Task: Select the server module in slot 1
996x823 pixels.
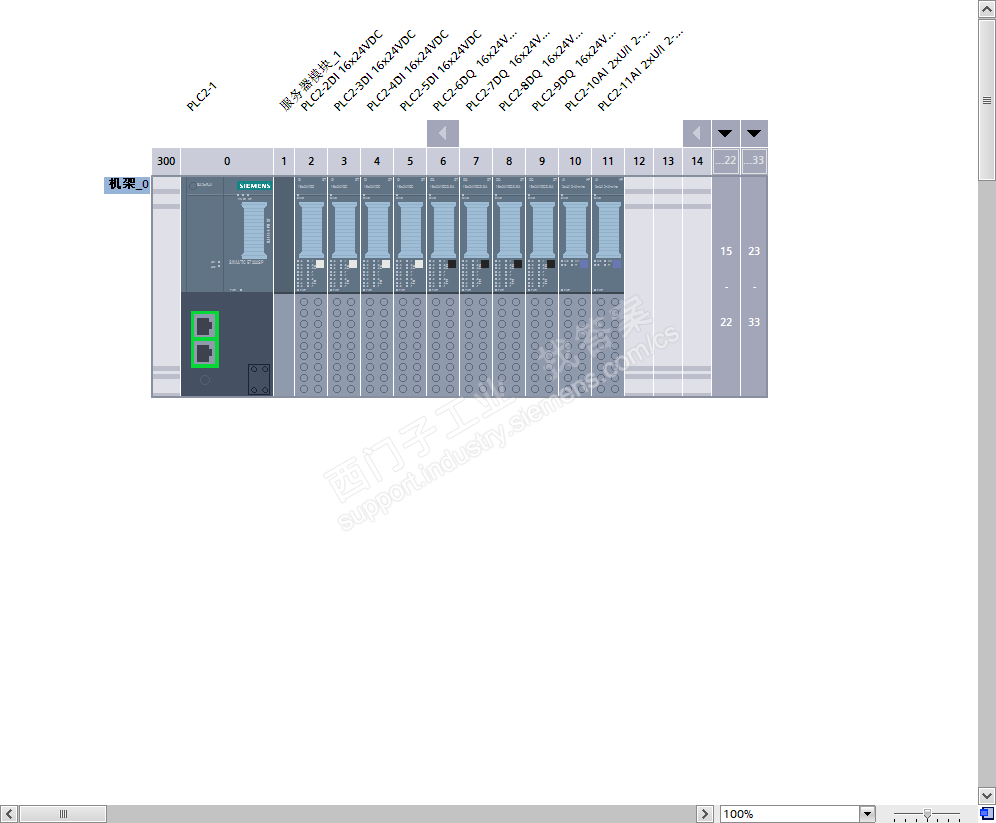Action: click(284, 286)
